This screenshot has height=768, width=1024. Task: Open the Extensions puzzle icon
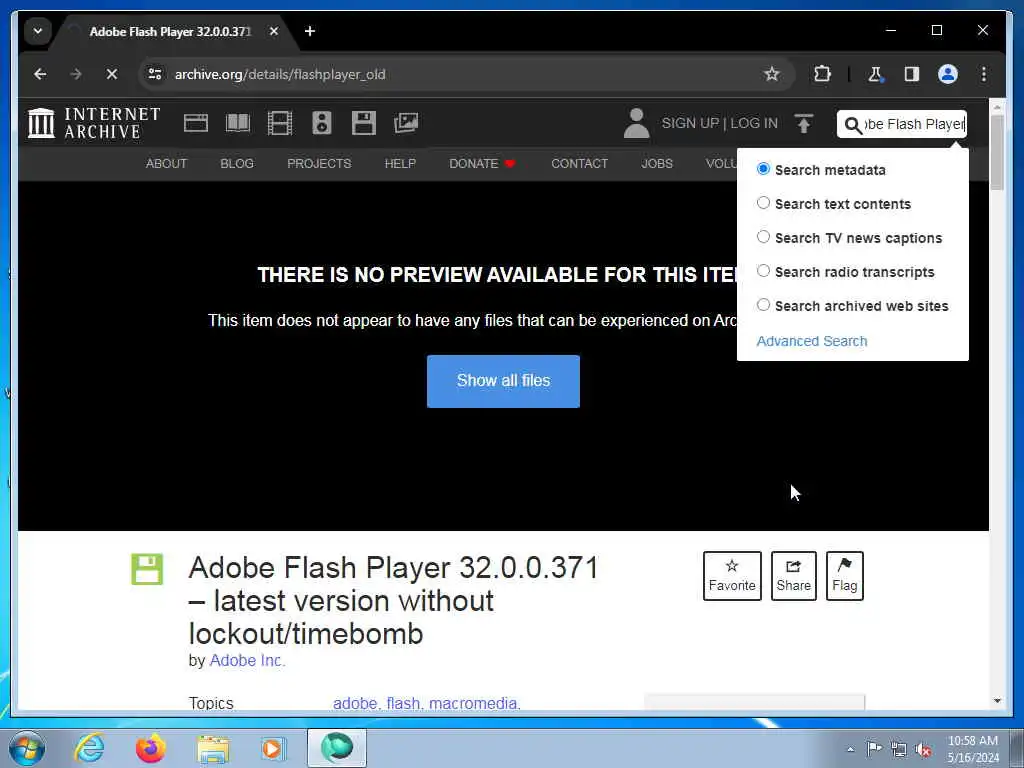(822, 74)
